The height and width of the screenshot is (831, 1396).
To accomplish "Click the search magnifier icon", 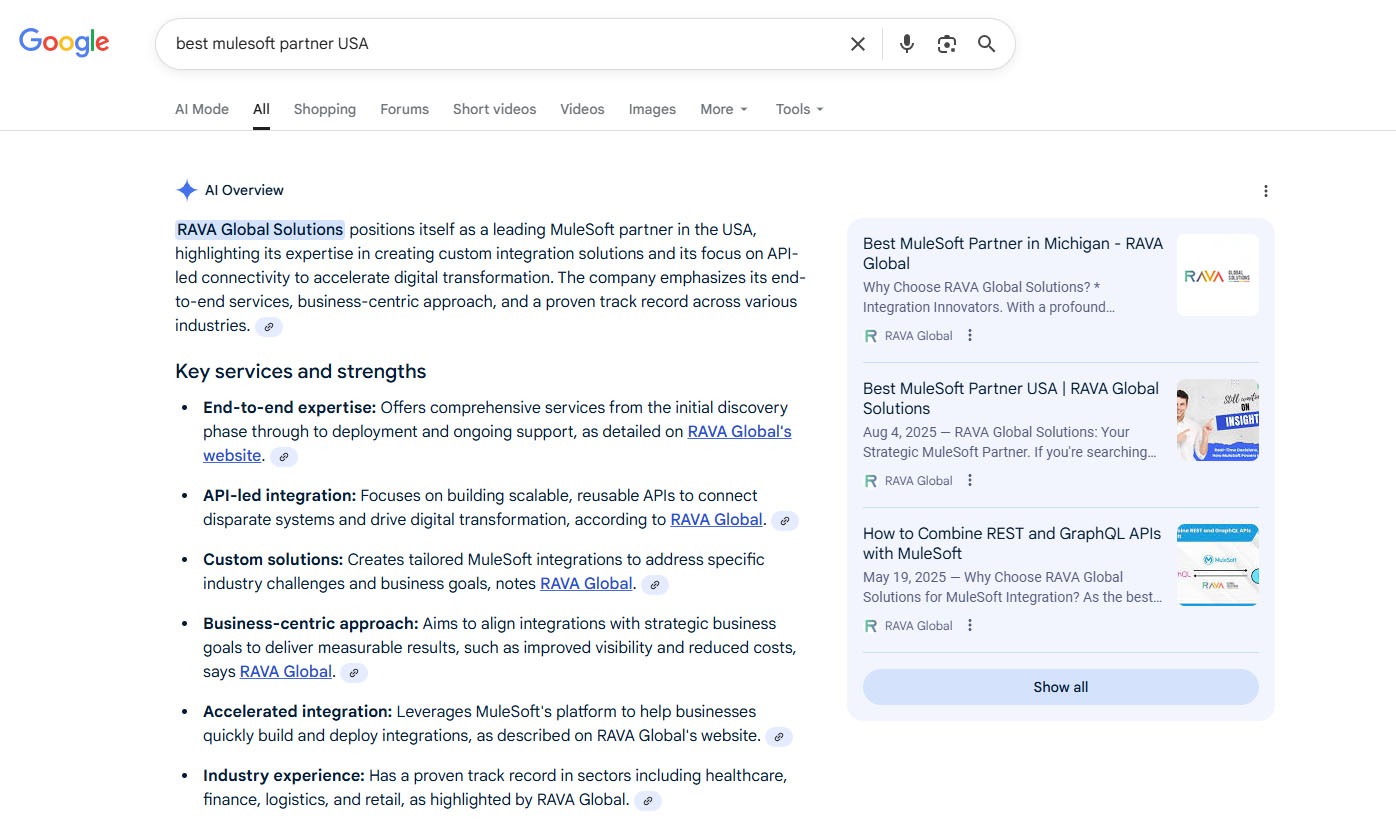I will [x=986, y=43].
